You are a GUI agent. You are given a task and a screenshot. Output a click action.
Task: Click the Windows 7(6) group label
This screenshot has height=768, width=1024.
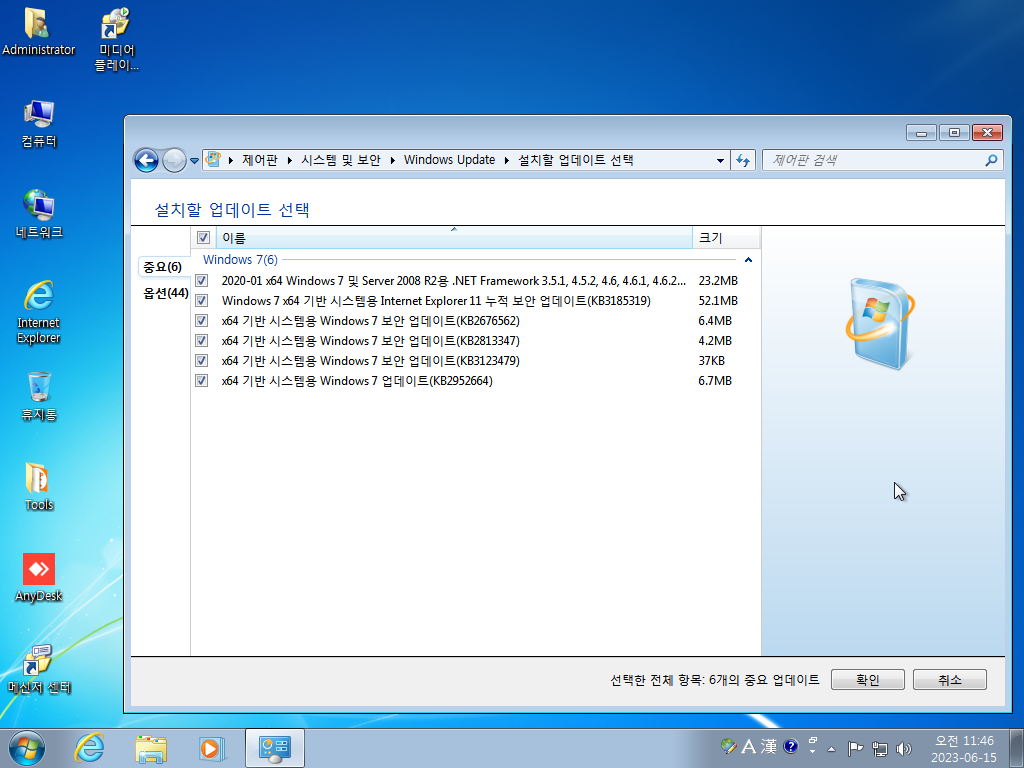(240, 260)
